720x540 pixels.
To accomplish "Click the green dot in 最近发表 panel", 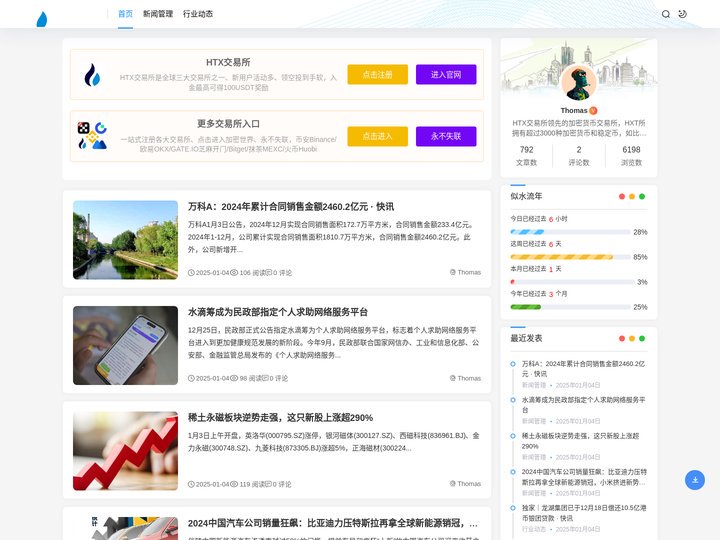I will [642, 338].
